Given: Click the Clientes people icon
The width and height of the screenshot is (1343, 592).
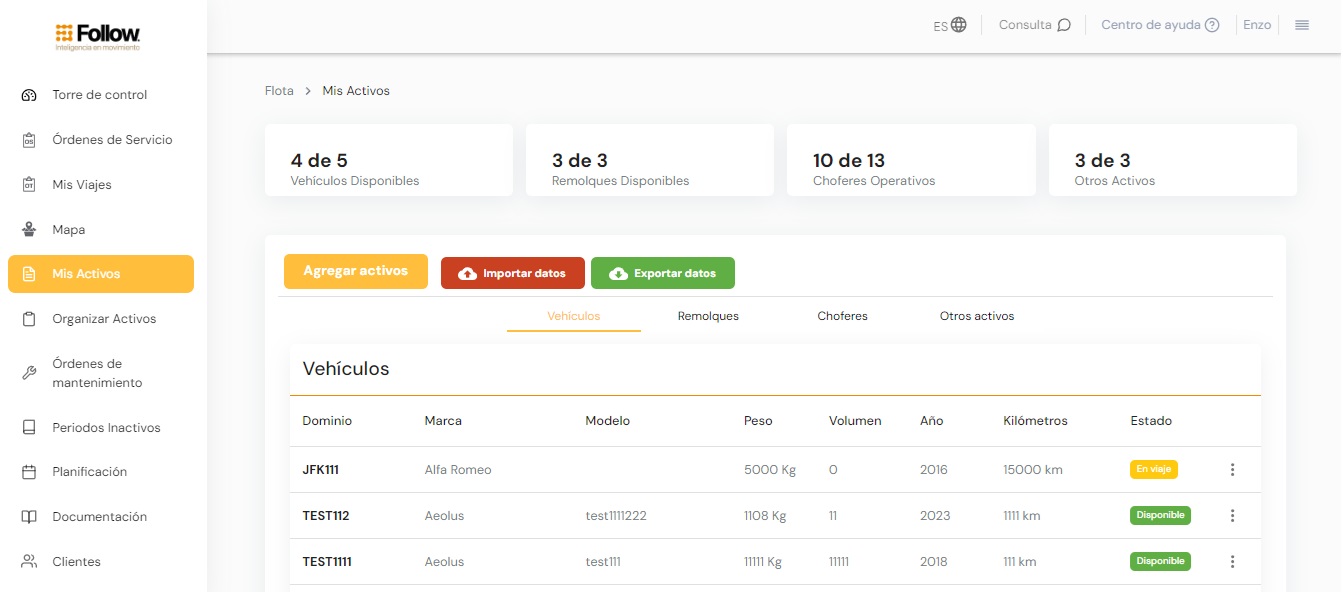Looking at the screenshot, I should pos(29,562).
